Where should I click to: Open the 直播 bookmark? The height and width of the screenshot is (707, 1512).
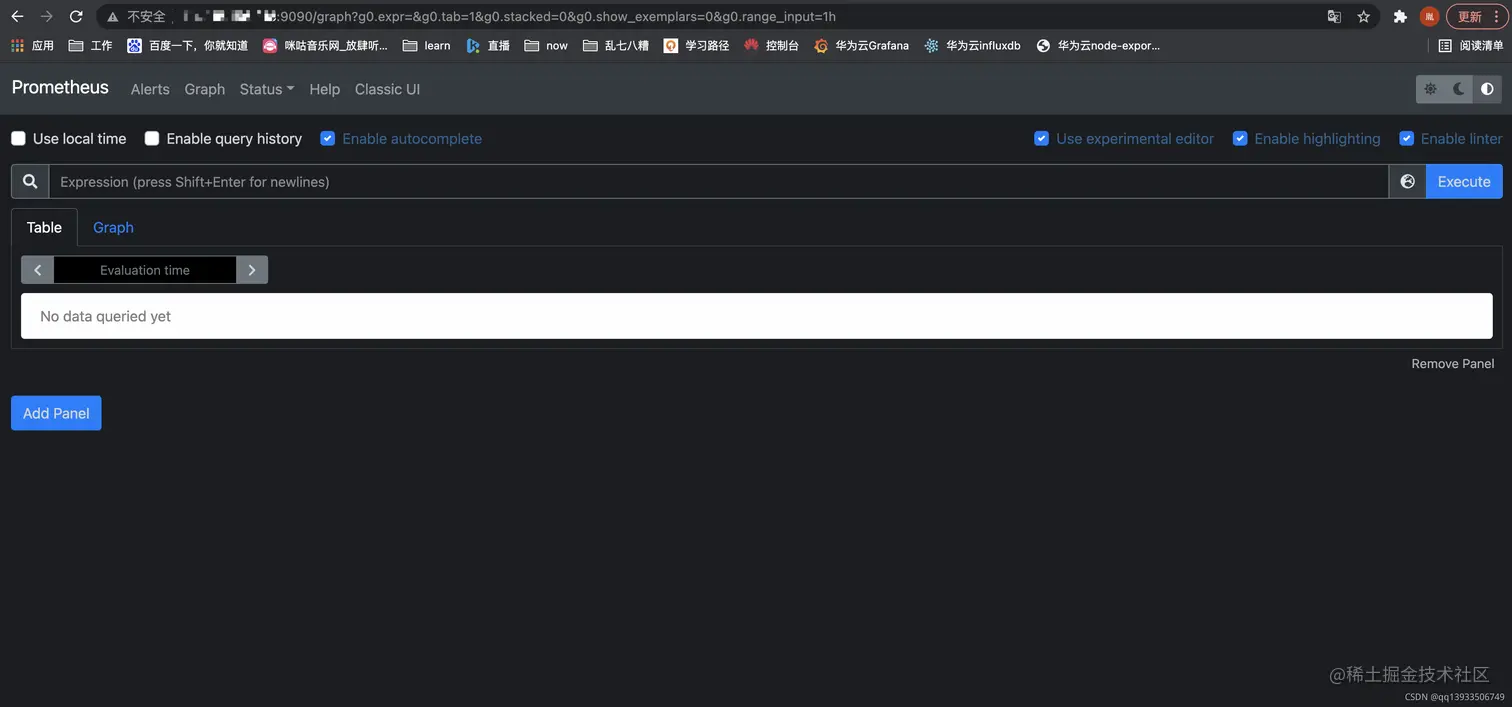(488, 46)
